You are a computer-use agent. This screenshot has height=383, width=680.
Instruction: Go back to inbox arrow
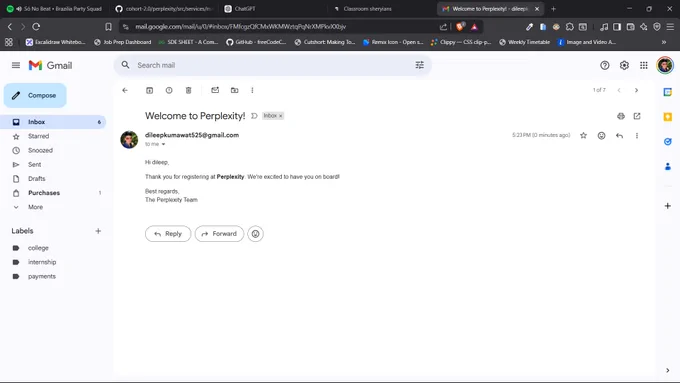(x=125, y=90)
